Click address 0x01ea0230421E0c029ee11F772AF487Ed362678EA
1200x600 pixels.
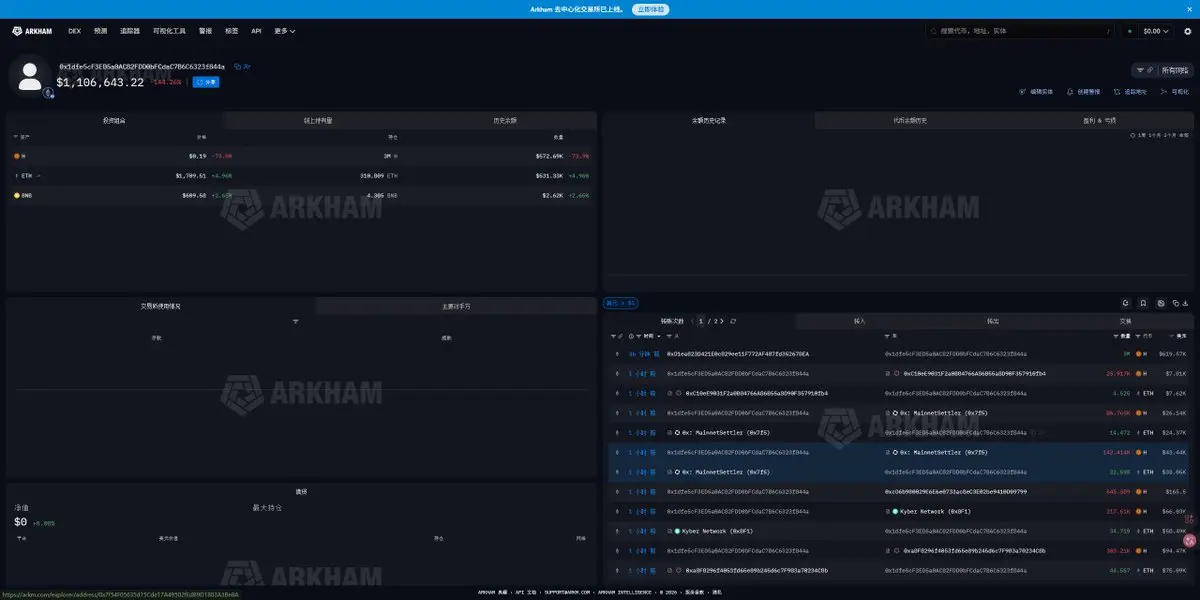[738, 354]
